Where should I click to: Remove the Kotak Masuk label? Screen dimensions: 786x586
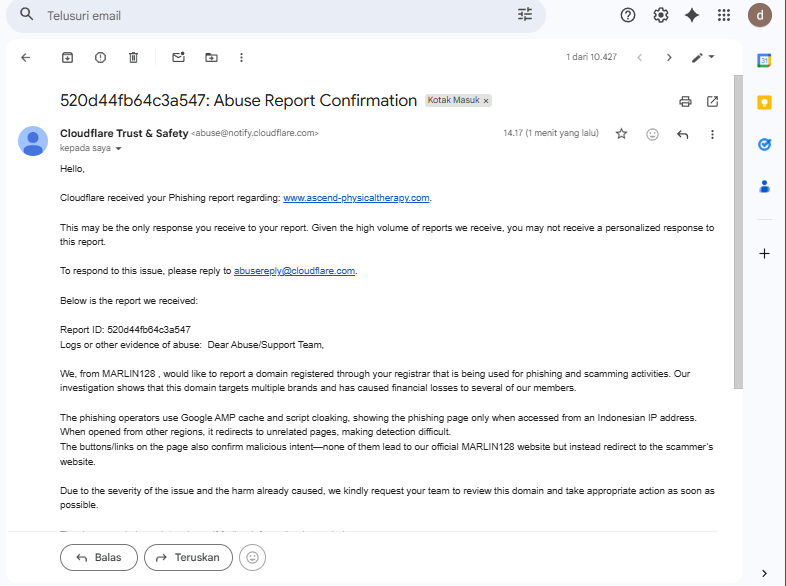tap(486, 101)
